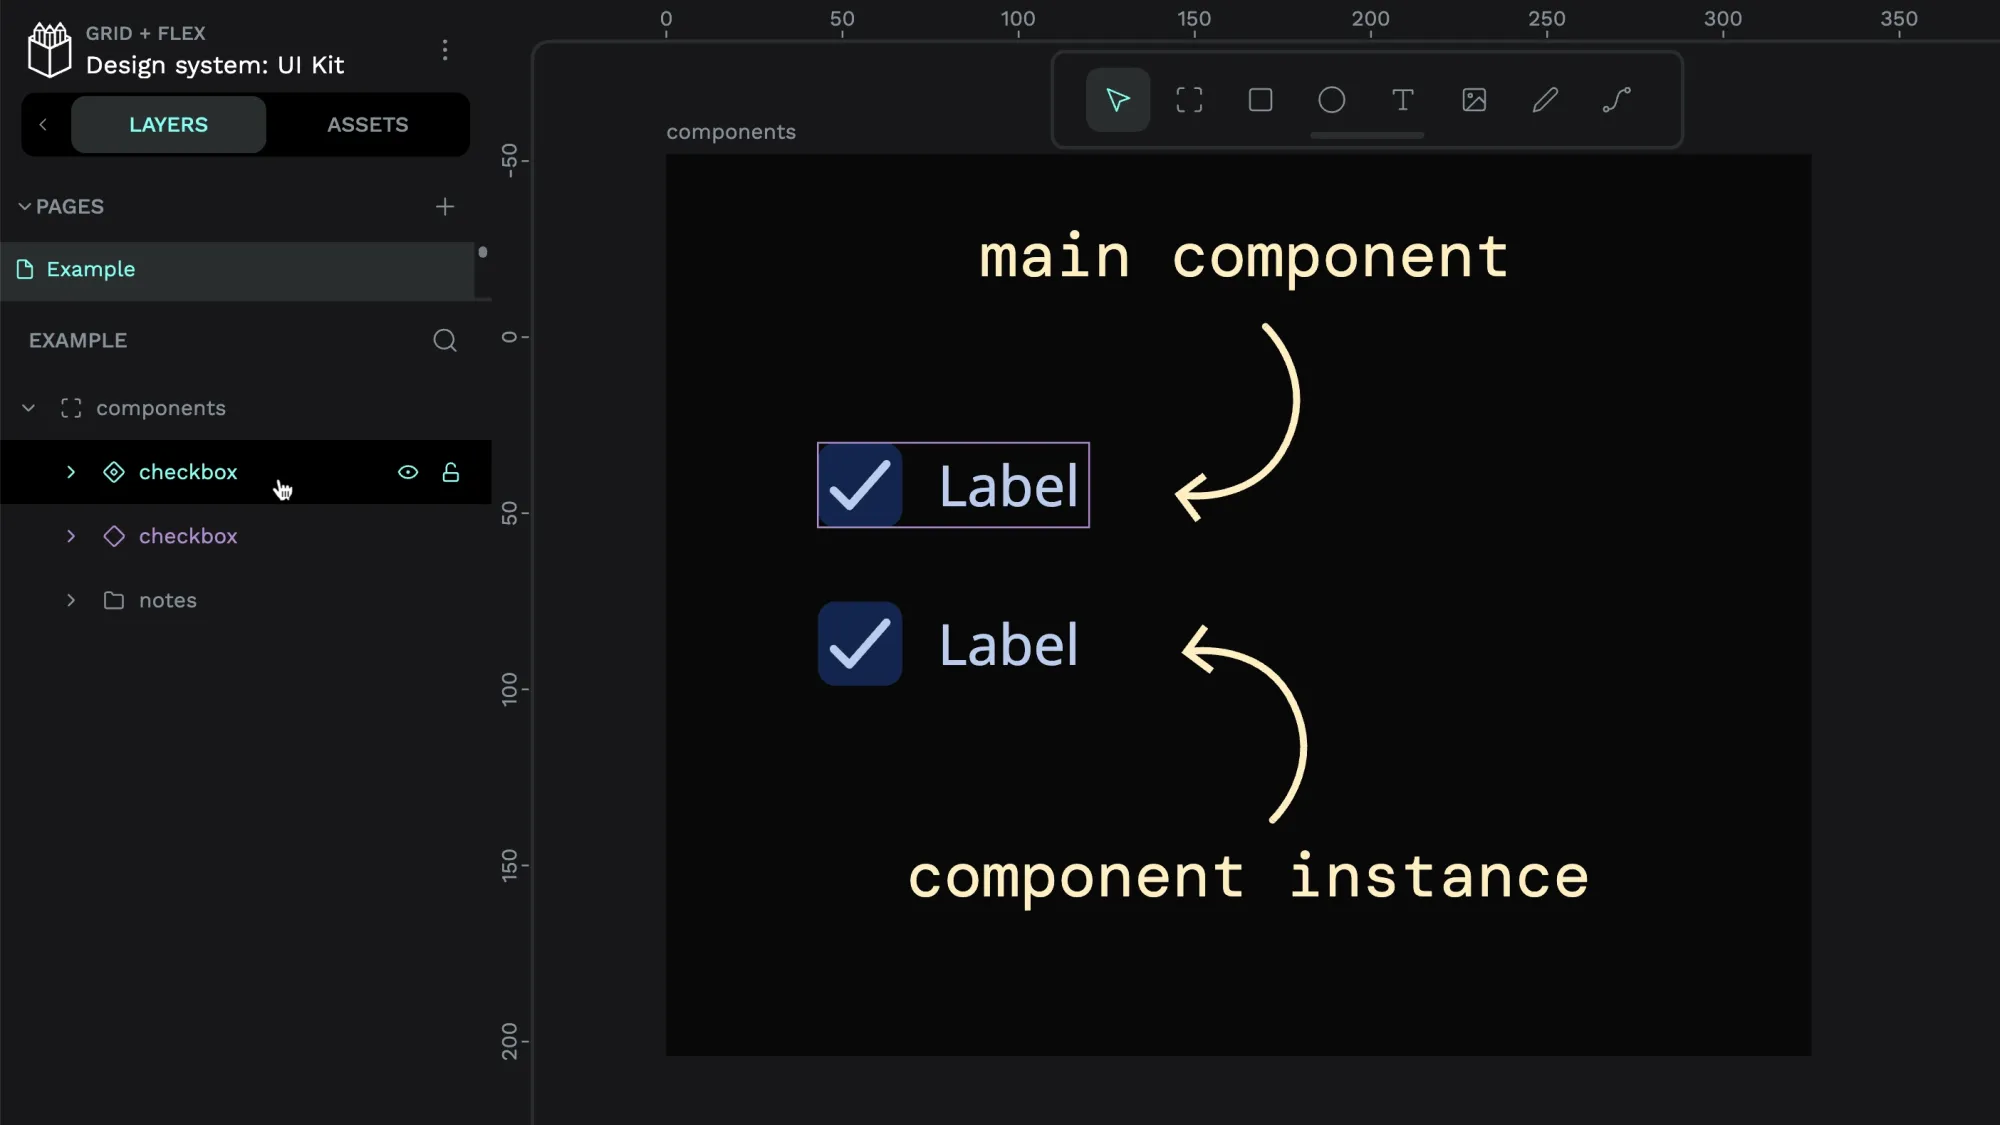The width and height of the screenshot is (2000, 1125).
Task: Switch to the ASSETS tab
Action: click(368, 124)
